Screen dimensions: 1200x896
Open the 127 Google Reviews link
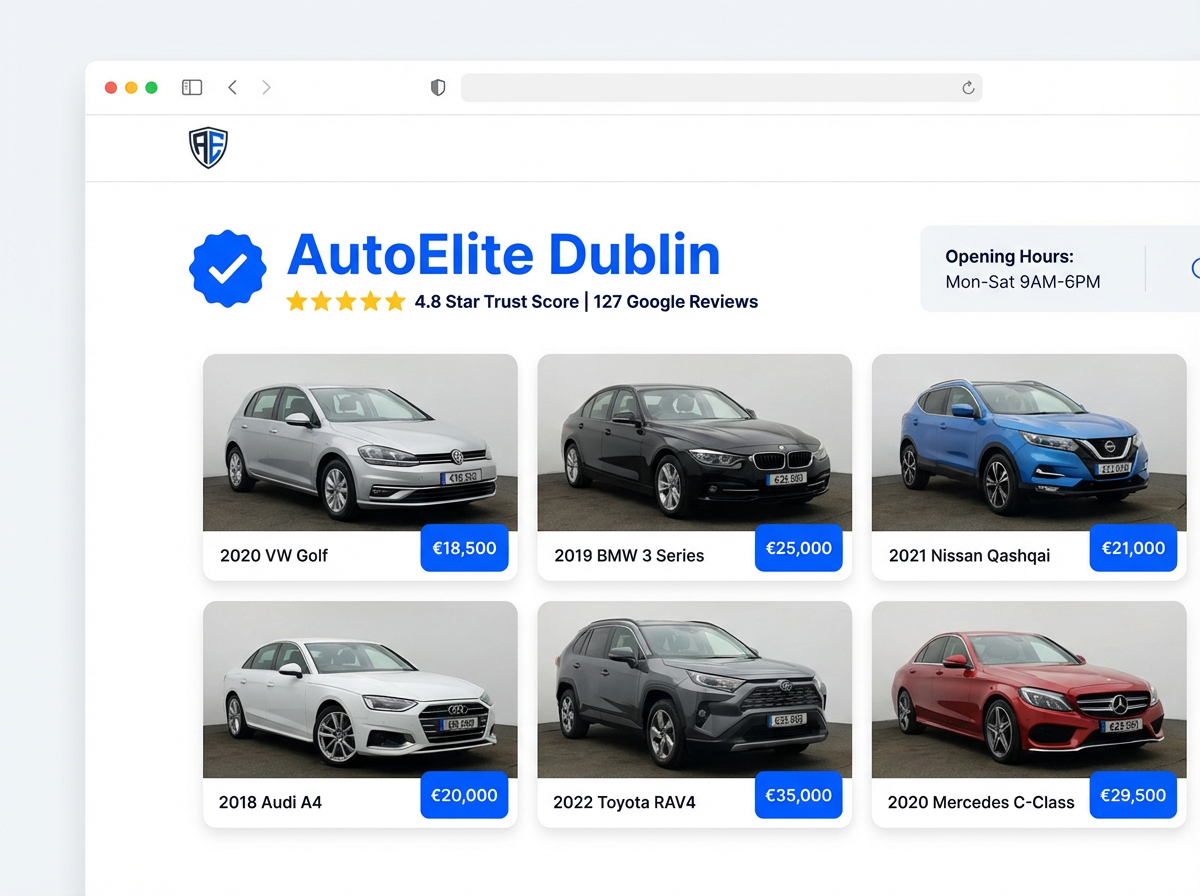[x=675, y=301]
